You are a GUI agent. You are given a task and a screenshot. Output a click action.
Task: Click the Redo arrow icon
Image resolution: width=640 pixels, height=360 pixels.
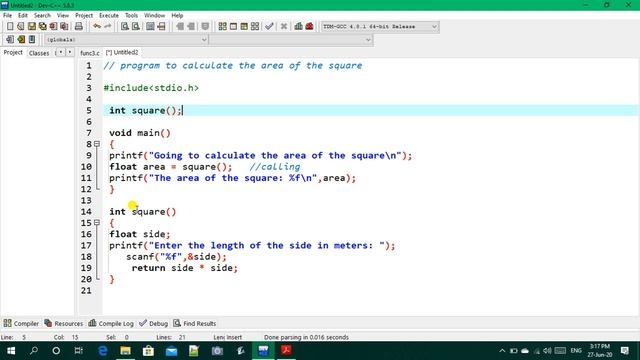(108, 27)
